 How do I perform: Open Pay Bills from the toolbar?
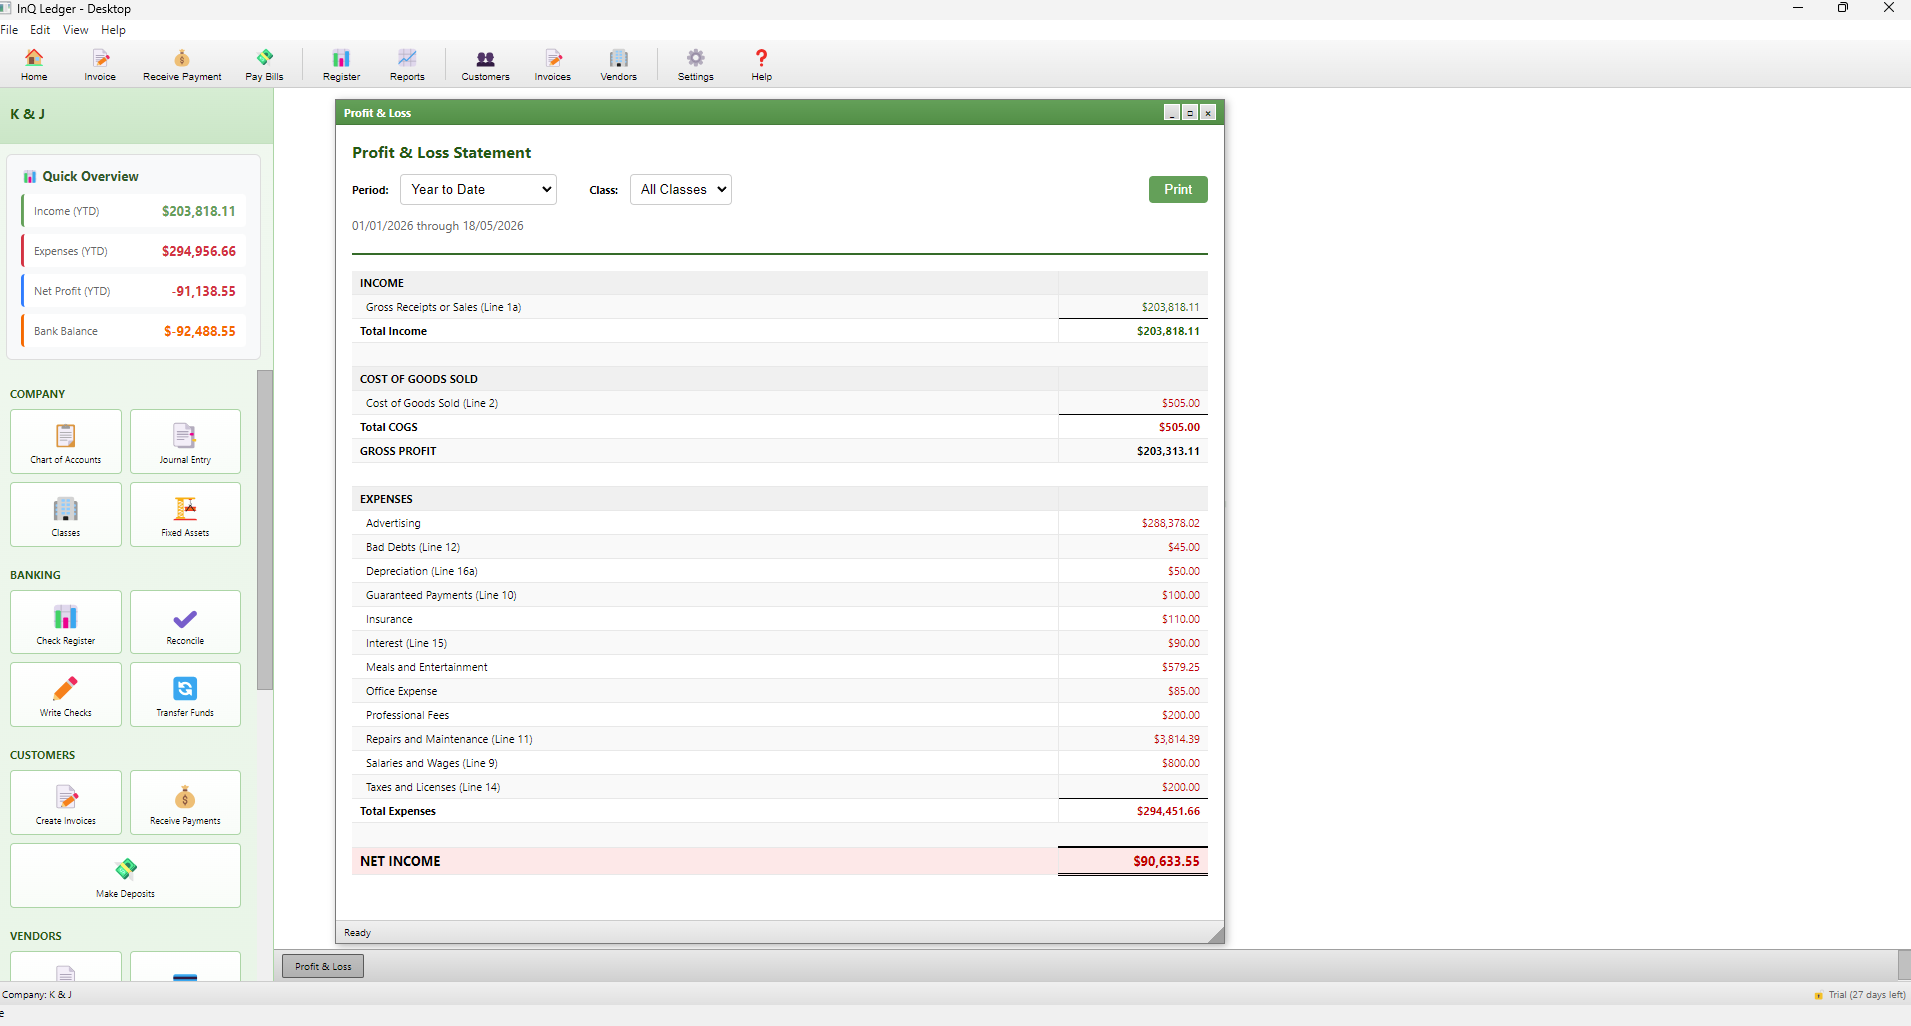click(x=264, y=65)
